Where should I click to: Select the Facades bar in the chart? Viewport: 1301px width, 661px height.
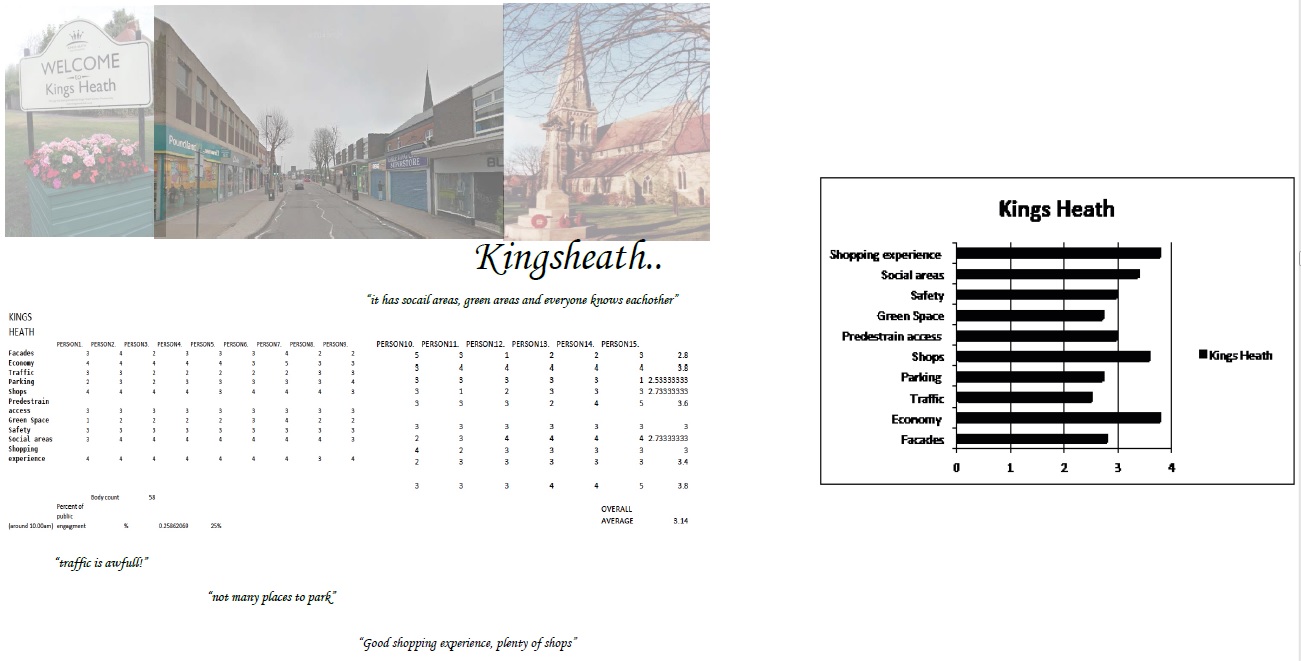(1032, 439)
